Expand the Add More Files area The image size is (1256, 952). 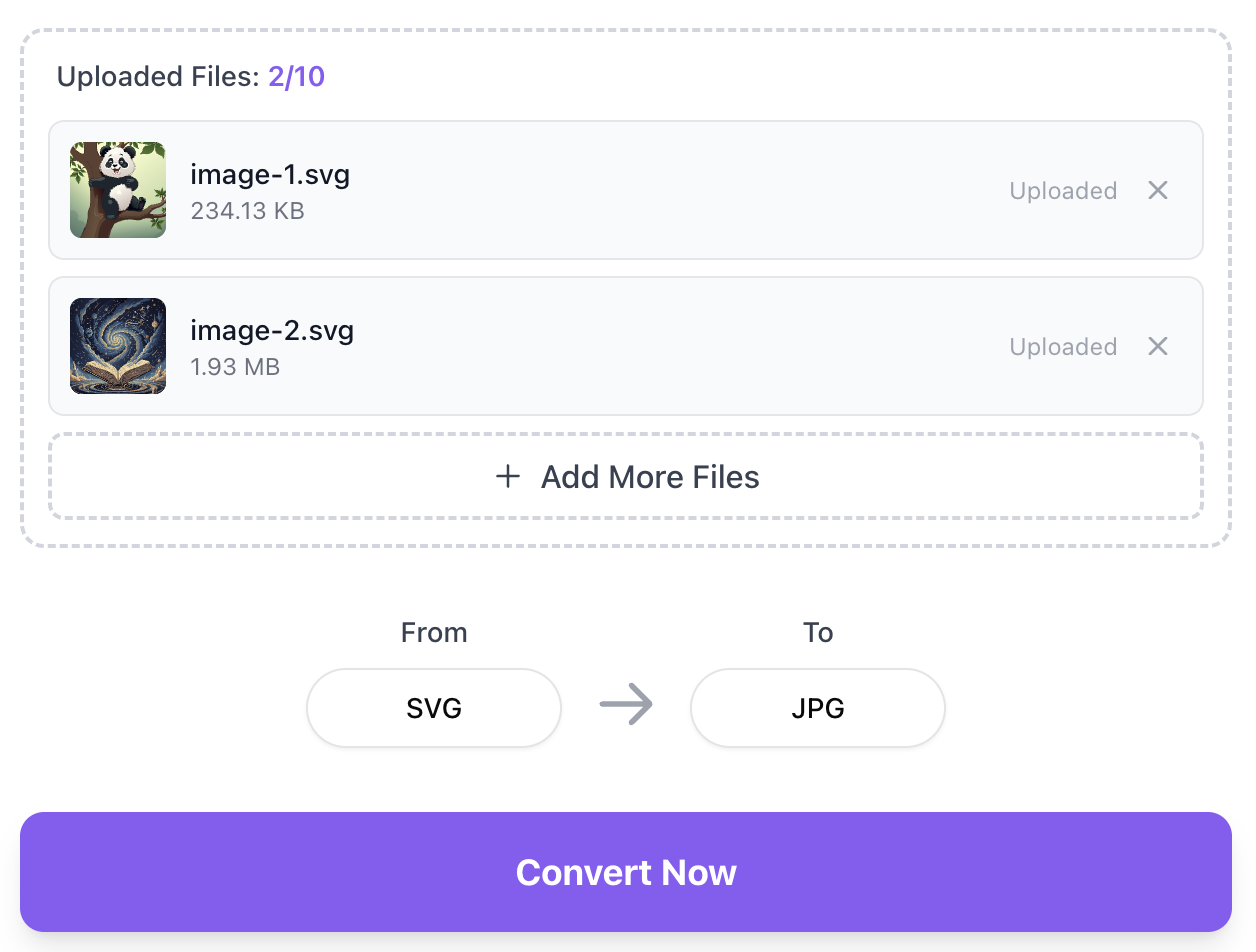626,477
